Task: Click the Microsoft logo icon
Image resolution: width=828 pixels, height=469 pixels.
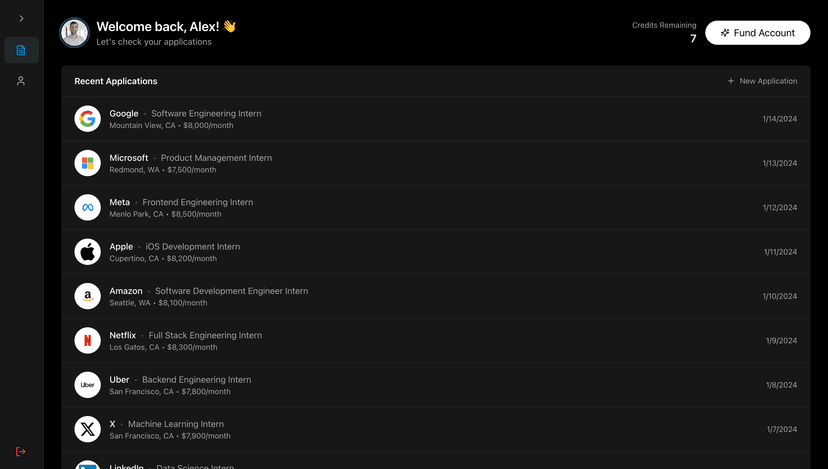Action: (x=88, y=163)
